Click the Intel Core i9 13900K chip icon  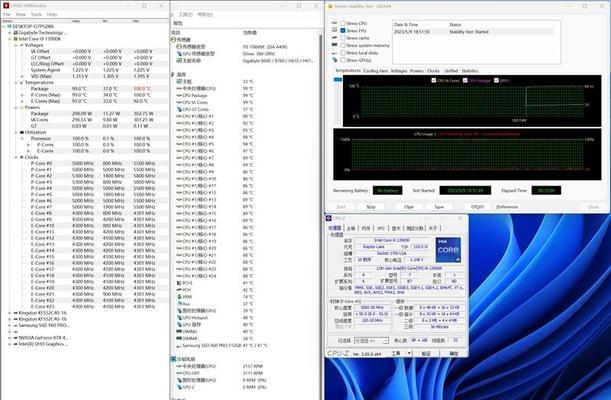point(16,39)
